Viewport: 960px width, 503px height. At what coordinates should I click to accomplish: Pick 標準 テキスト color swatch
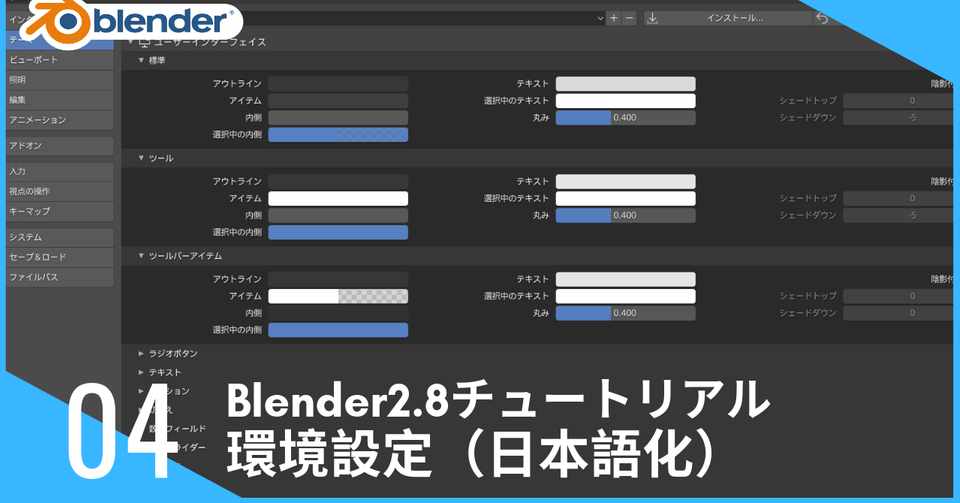625,84
